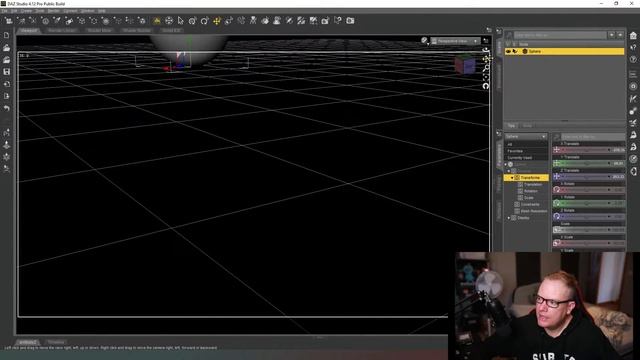Open the Perspective View camera dropdown
640x360 pixels.
click(x=455, y=41)
